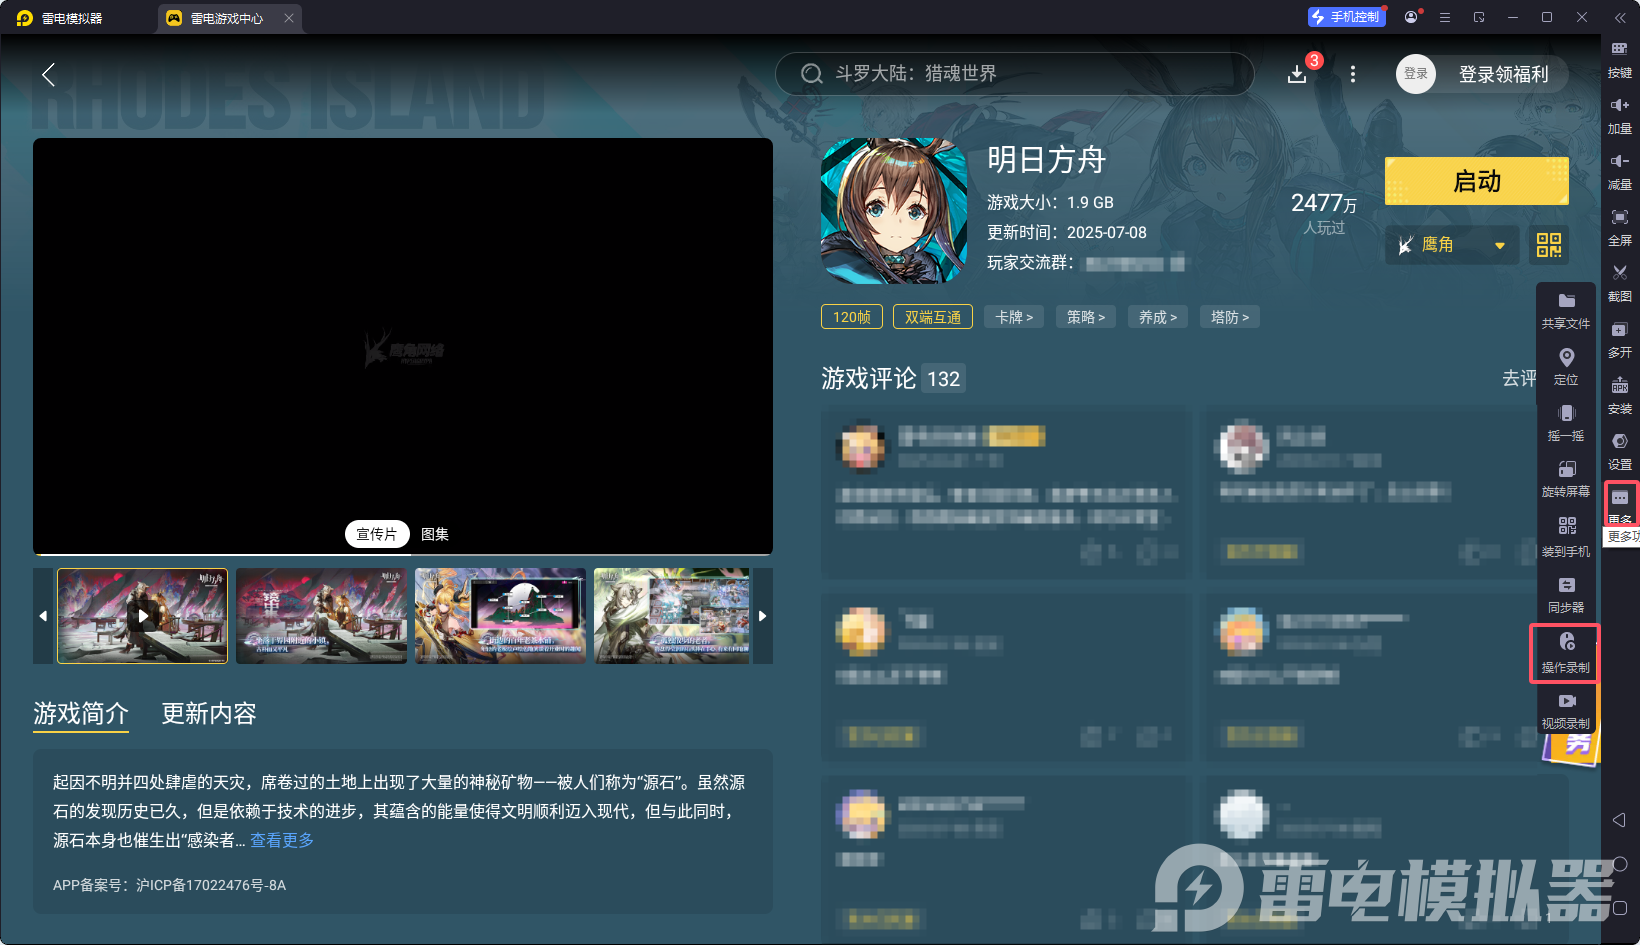Select the third gallery thumbnail
This screenshot has height=945, width=1640.
coord(501,616)
